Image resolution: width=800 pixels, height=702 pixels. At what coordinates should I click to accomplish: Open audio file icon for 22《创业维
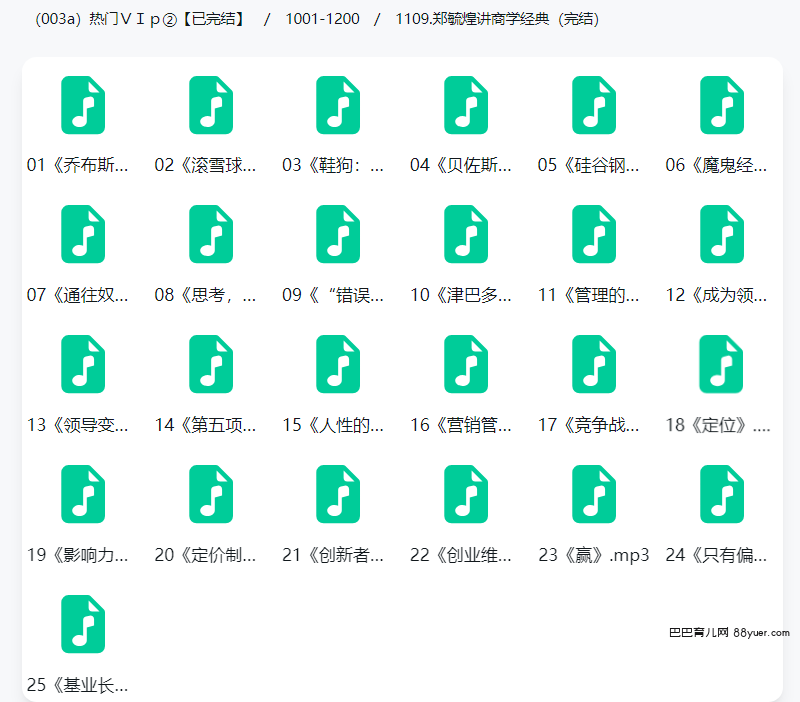coord(466,494)
